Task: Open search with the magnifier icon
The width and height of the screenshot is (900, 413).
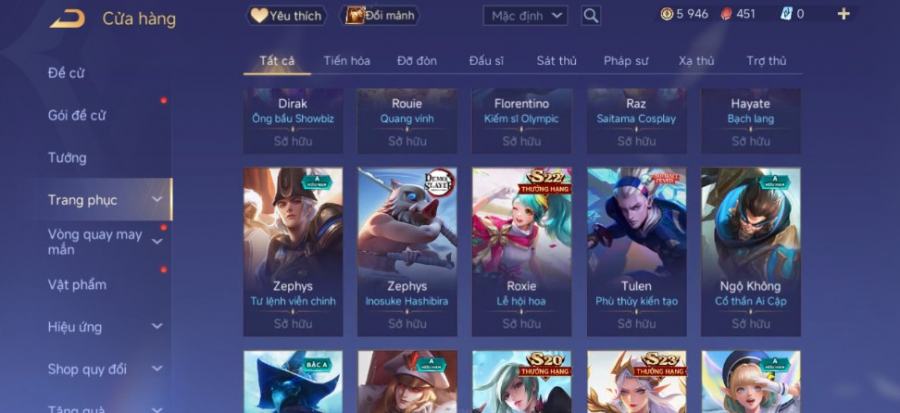Action: (591, 15)
